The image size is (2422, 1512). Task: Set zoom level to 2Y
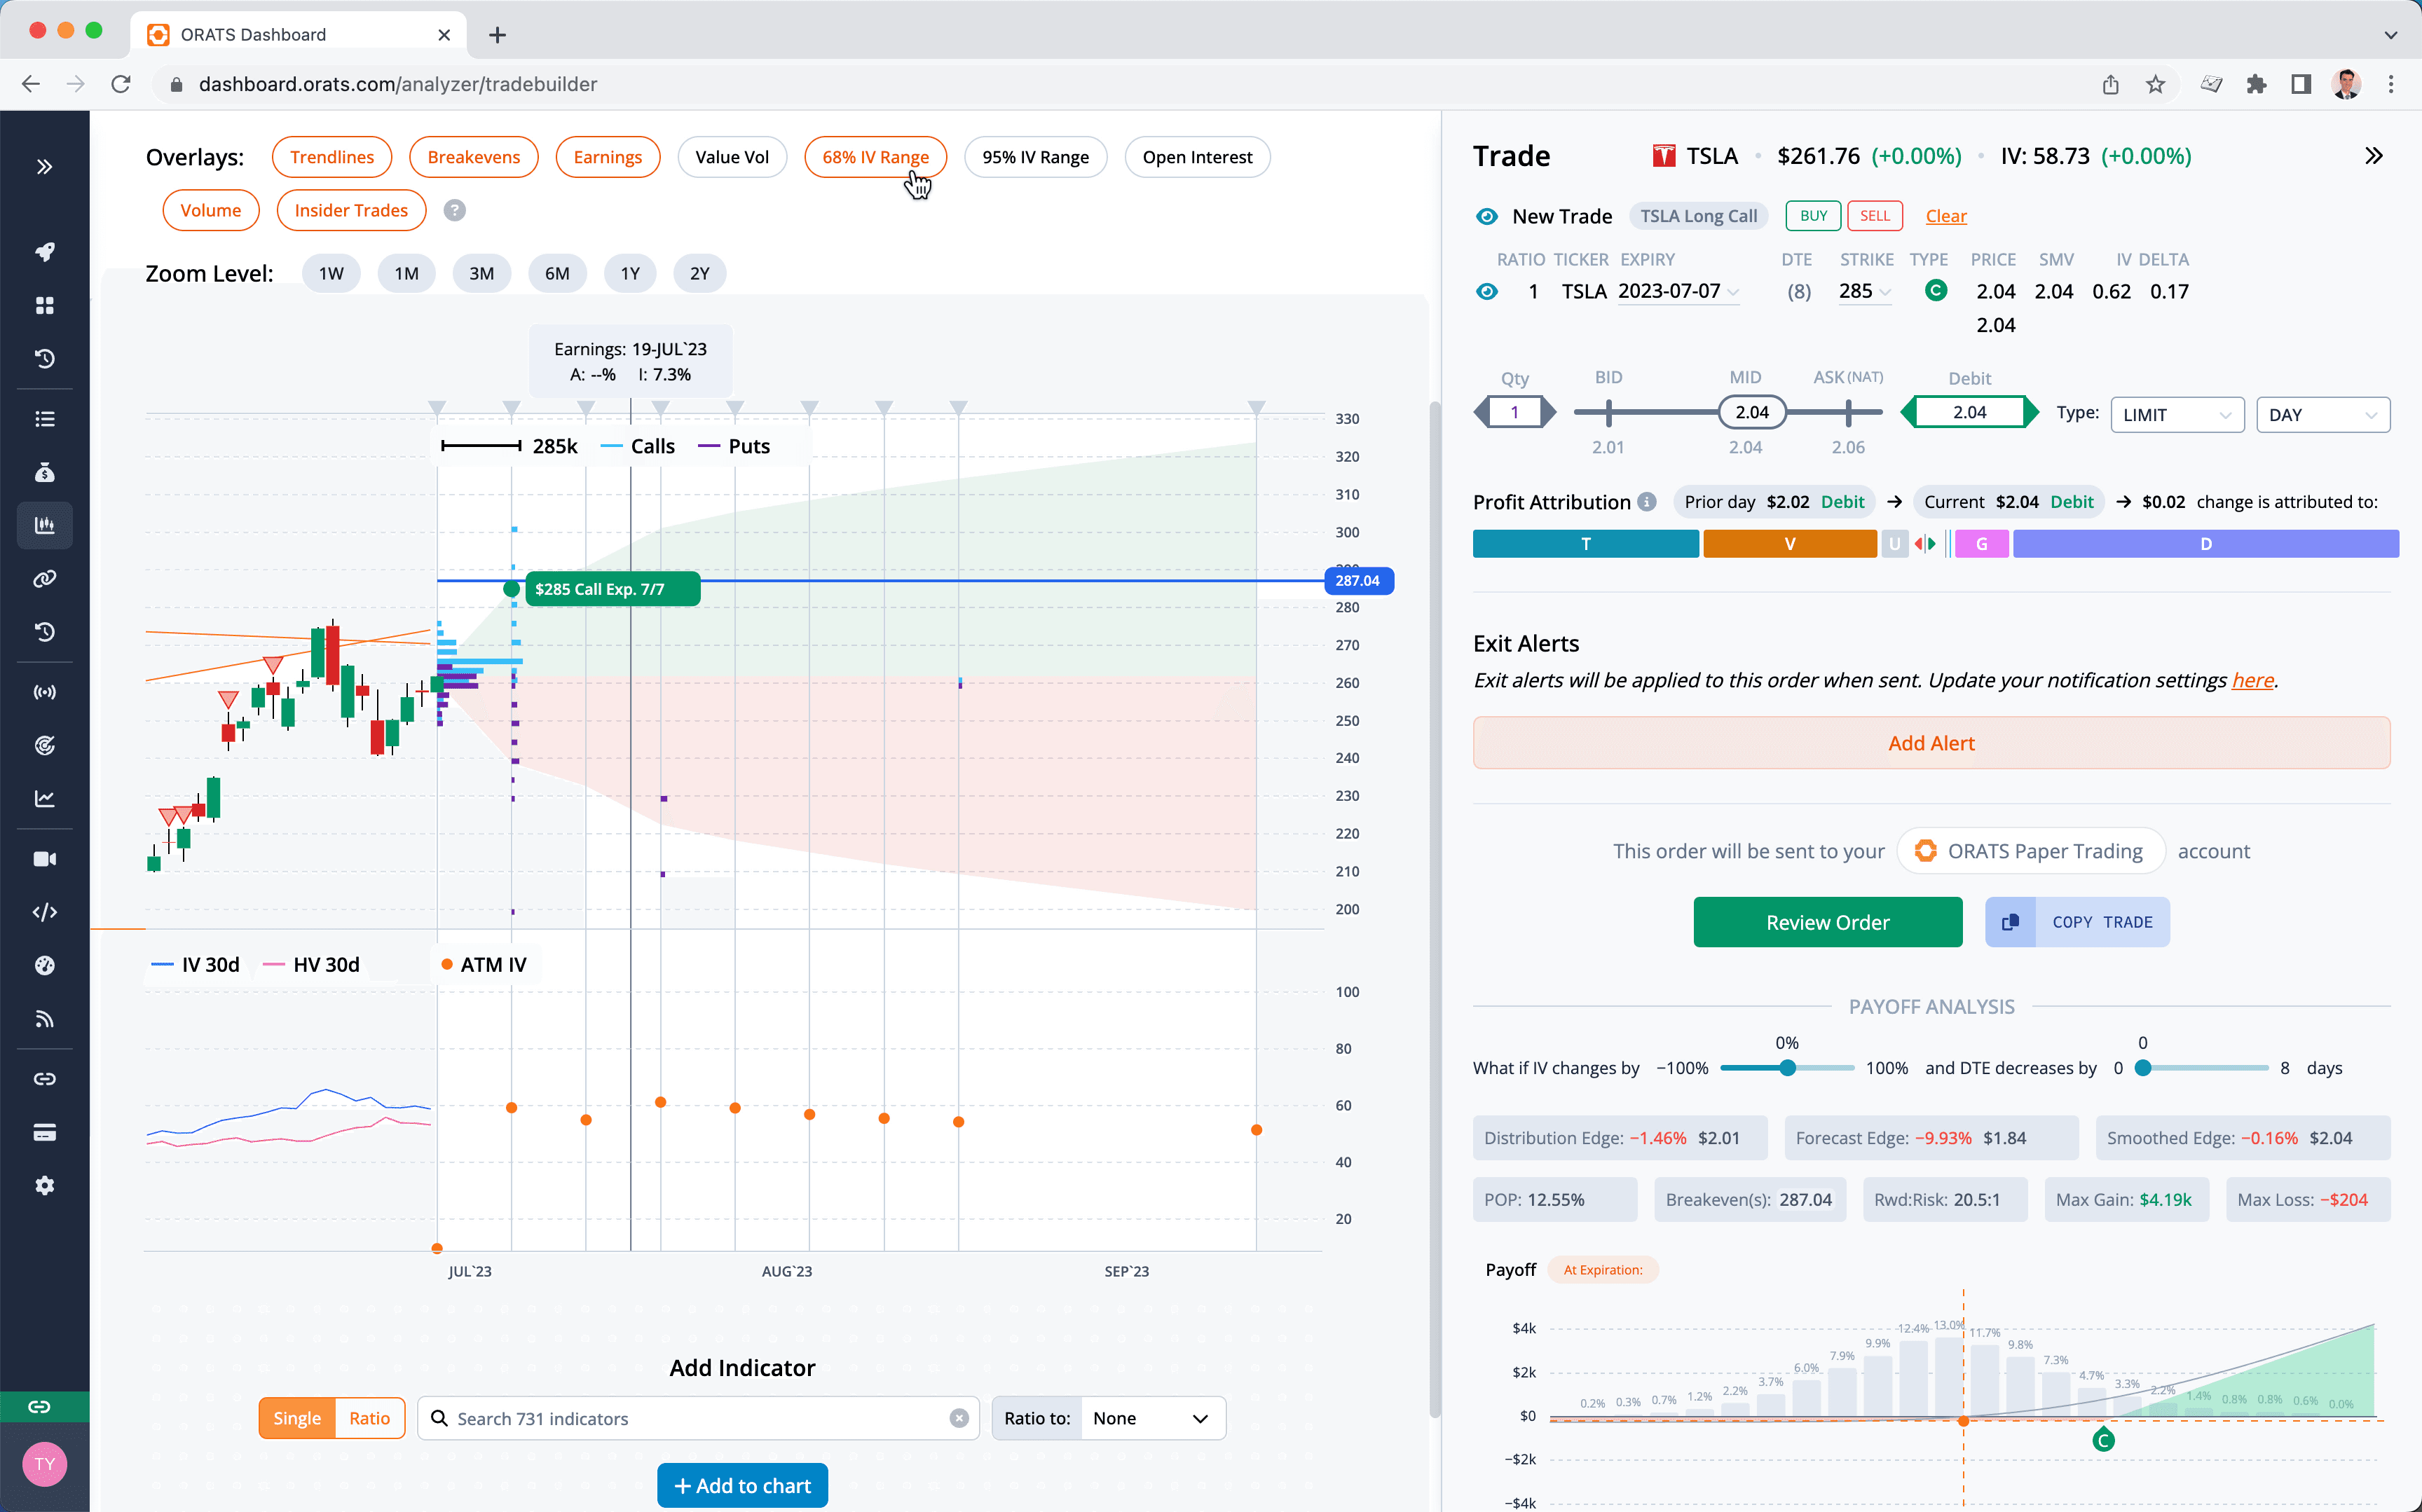700,273
